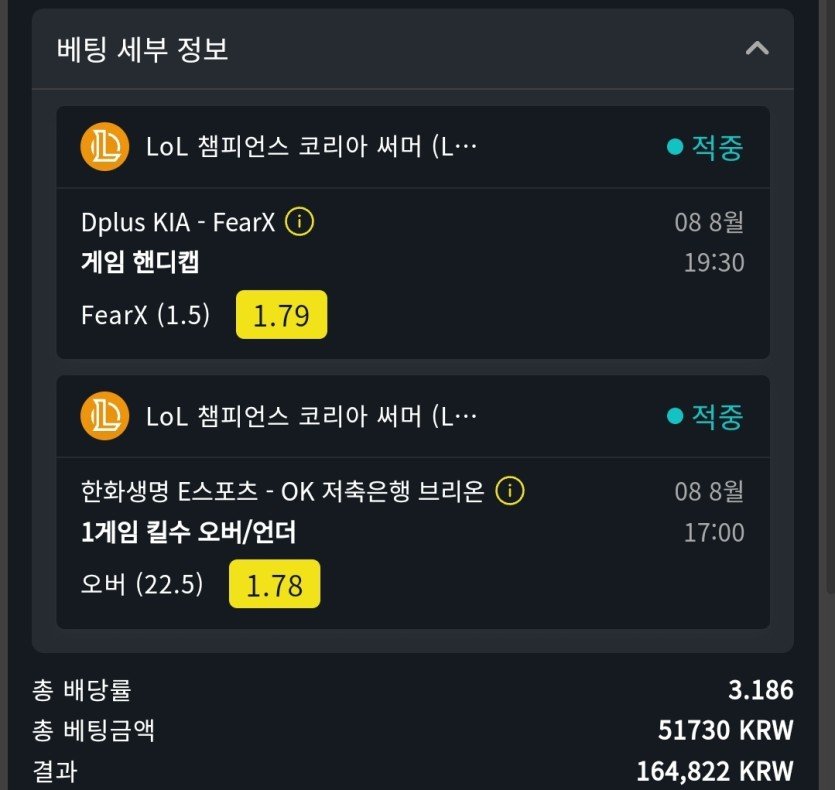Click the teal 적중 status dot on first bet
This screenshot has height=790, width=835.
pyautogui.click(x=675, y=148)
